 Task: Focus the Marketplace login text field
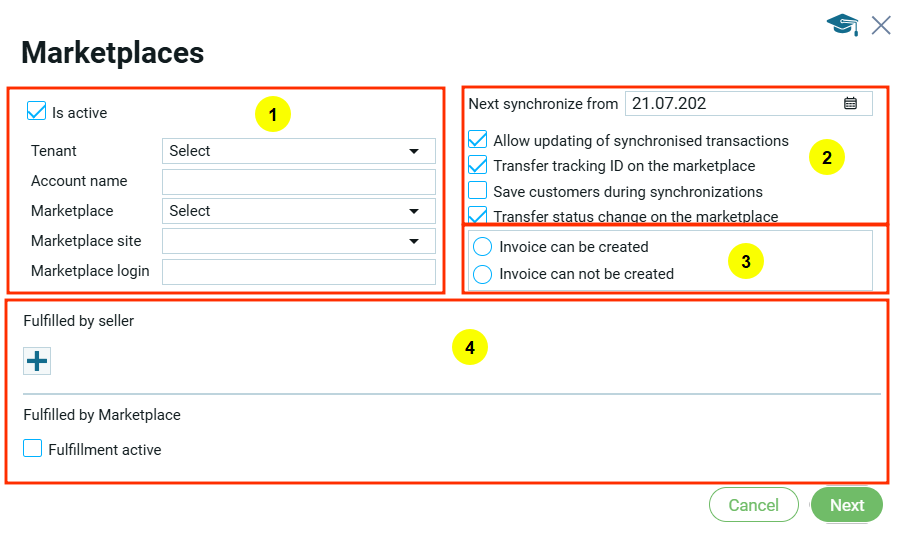coord(298,271)
